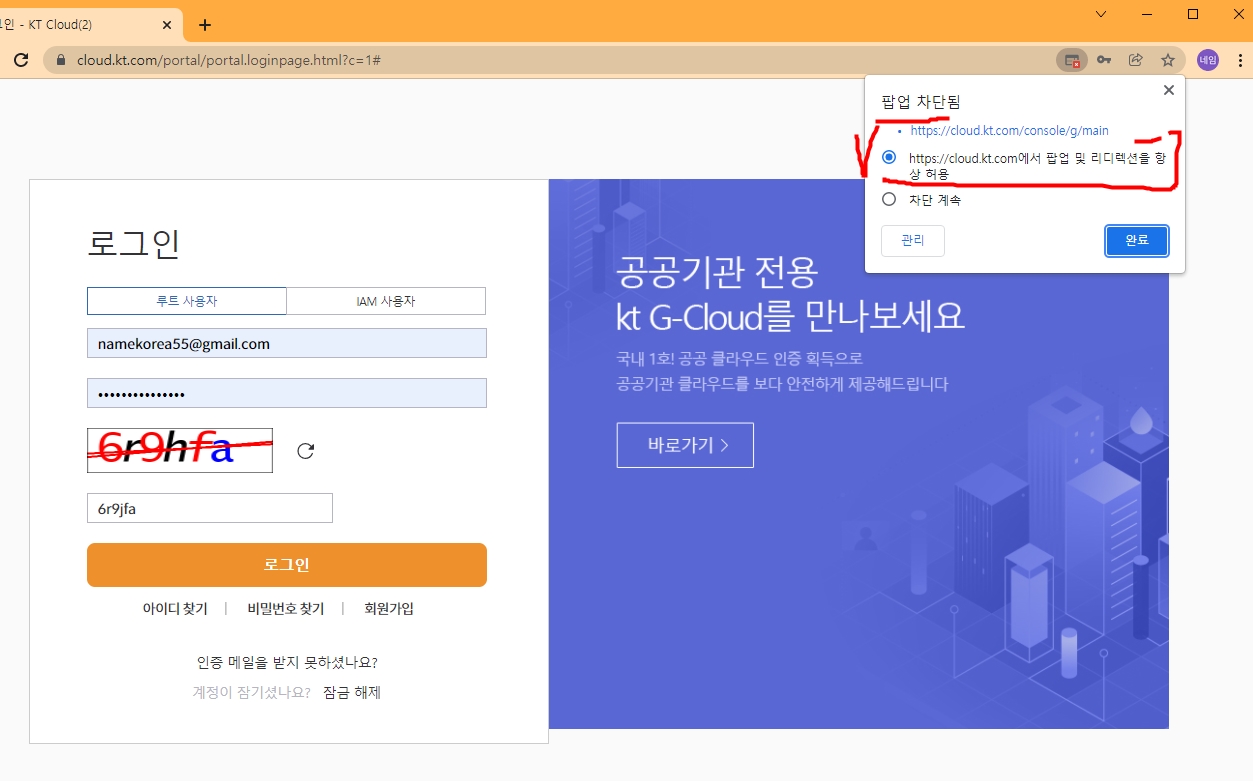Viewport: 1253px width, 781px height.
Task: Click the 관리 button
Action: 913,241
